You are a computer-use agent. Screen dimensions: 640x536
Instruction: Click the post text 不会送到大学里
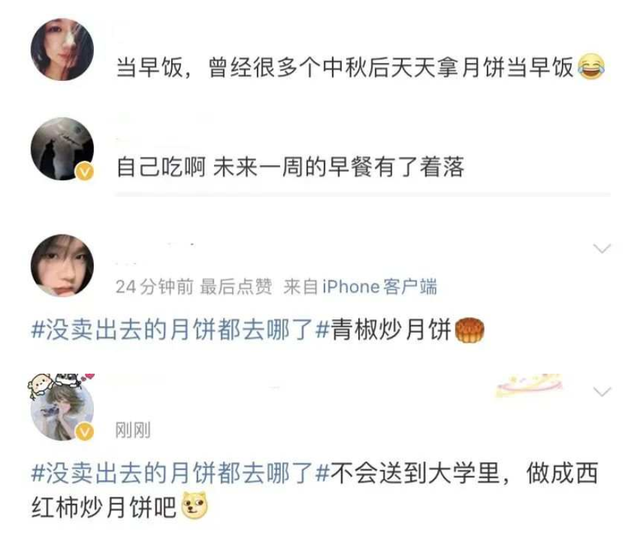[415, 474]
